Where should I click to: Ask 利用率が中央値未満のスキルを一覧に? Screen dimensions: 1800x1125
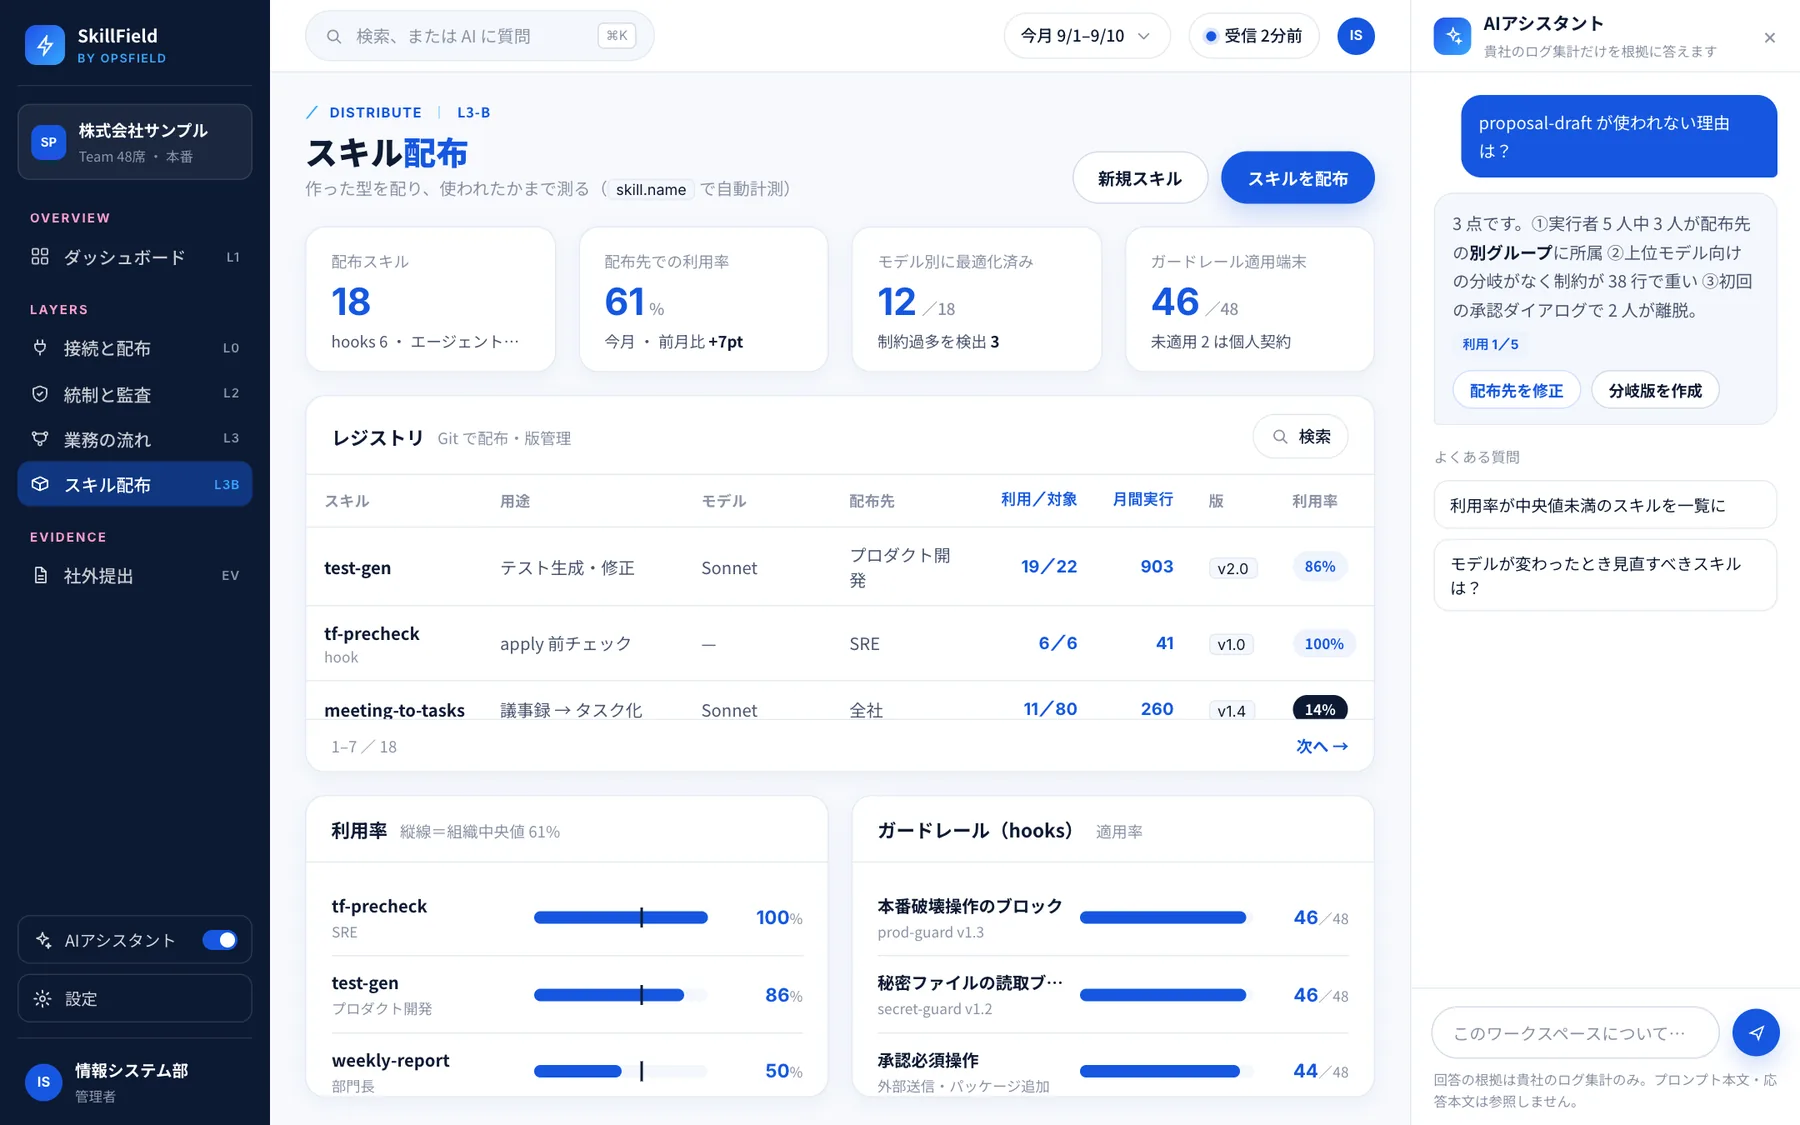[x=1605, y=505]
